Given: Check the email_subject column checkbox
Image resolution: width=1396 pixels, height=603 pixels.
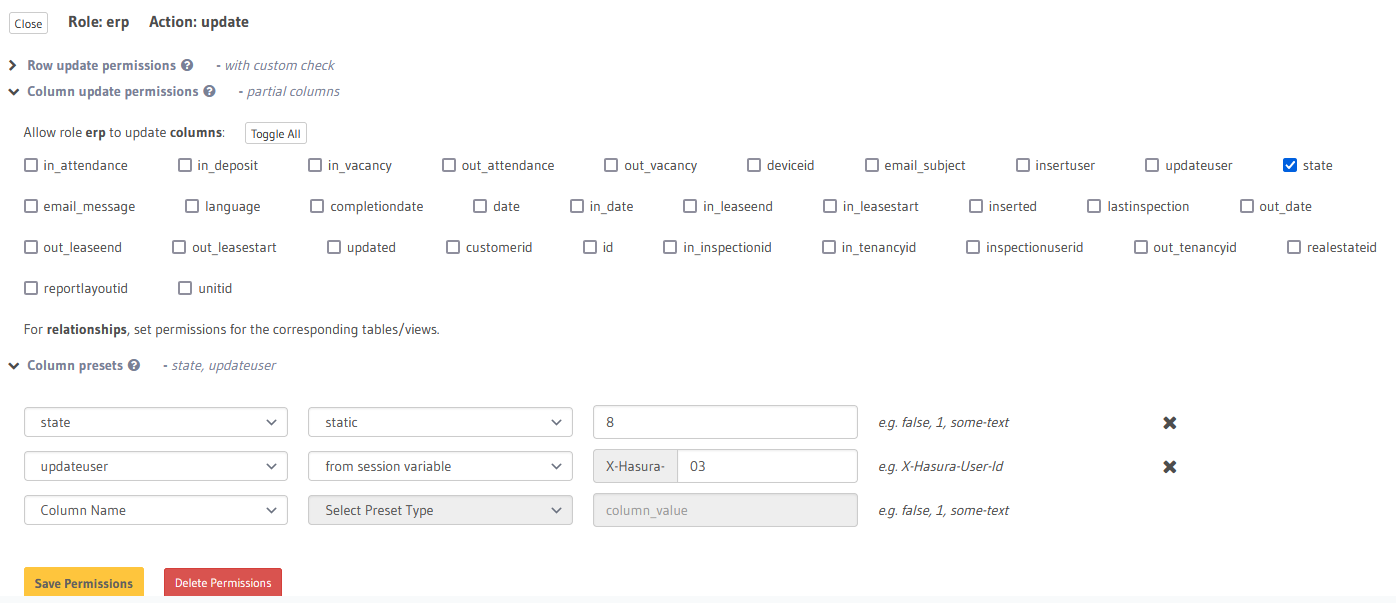Looking at the screenshot, I should (872, 165).
